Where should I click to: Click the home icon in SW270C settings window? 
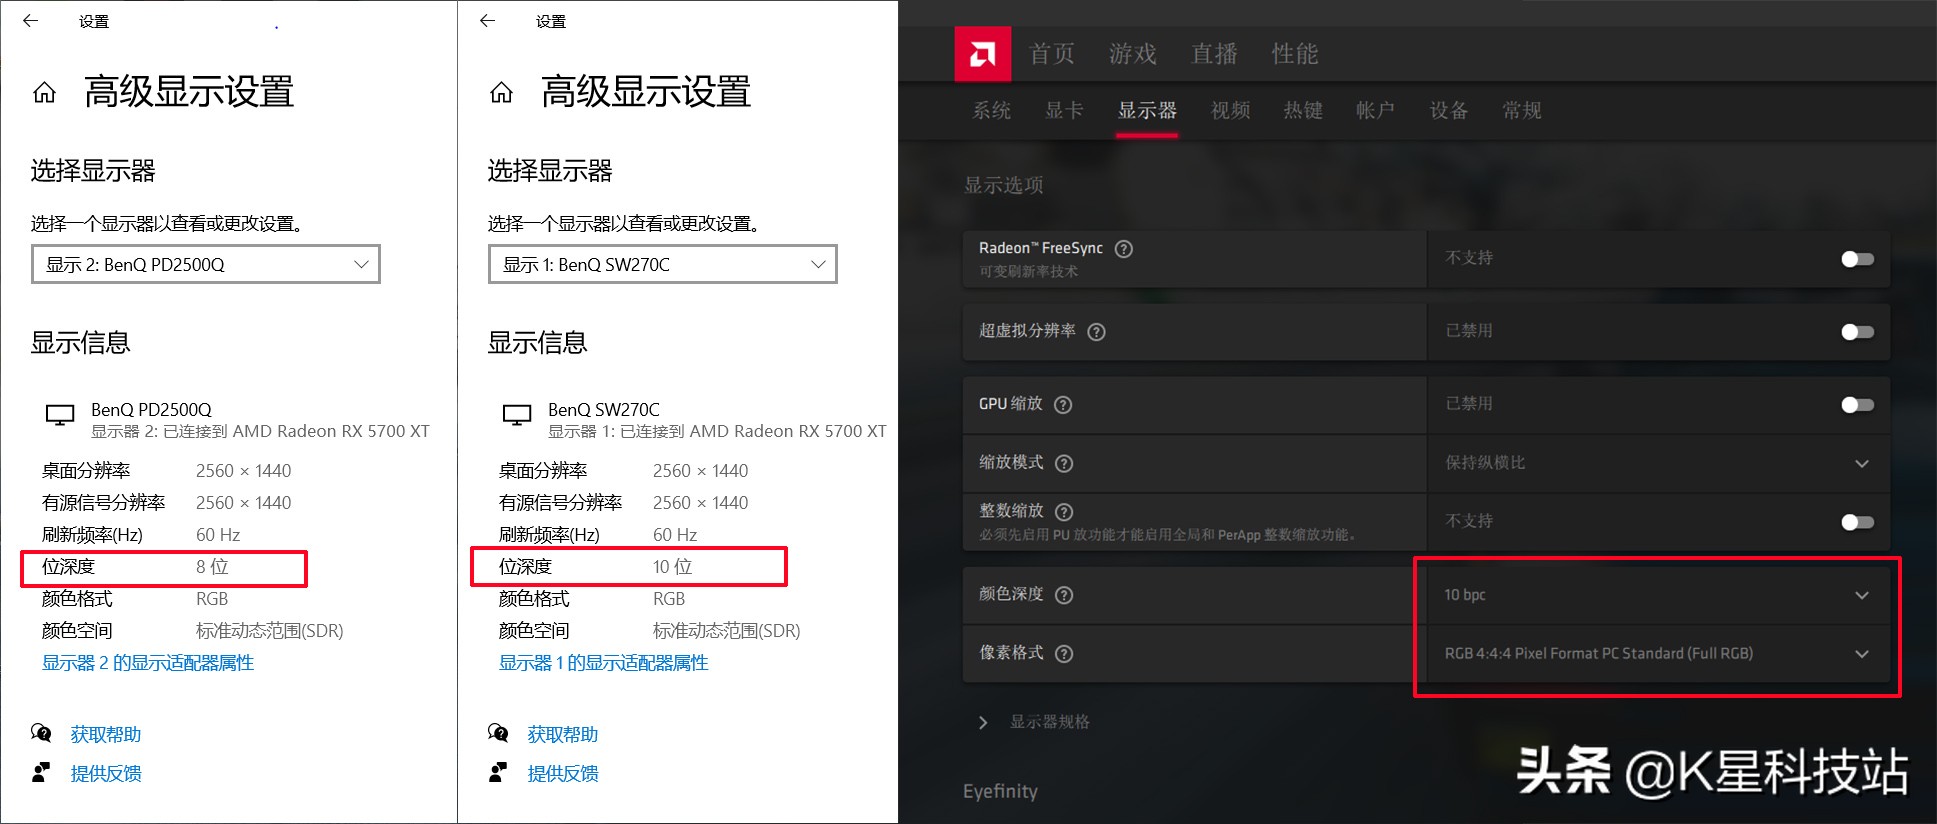(x=501, y=93)
